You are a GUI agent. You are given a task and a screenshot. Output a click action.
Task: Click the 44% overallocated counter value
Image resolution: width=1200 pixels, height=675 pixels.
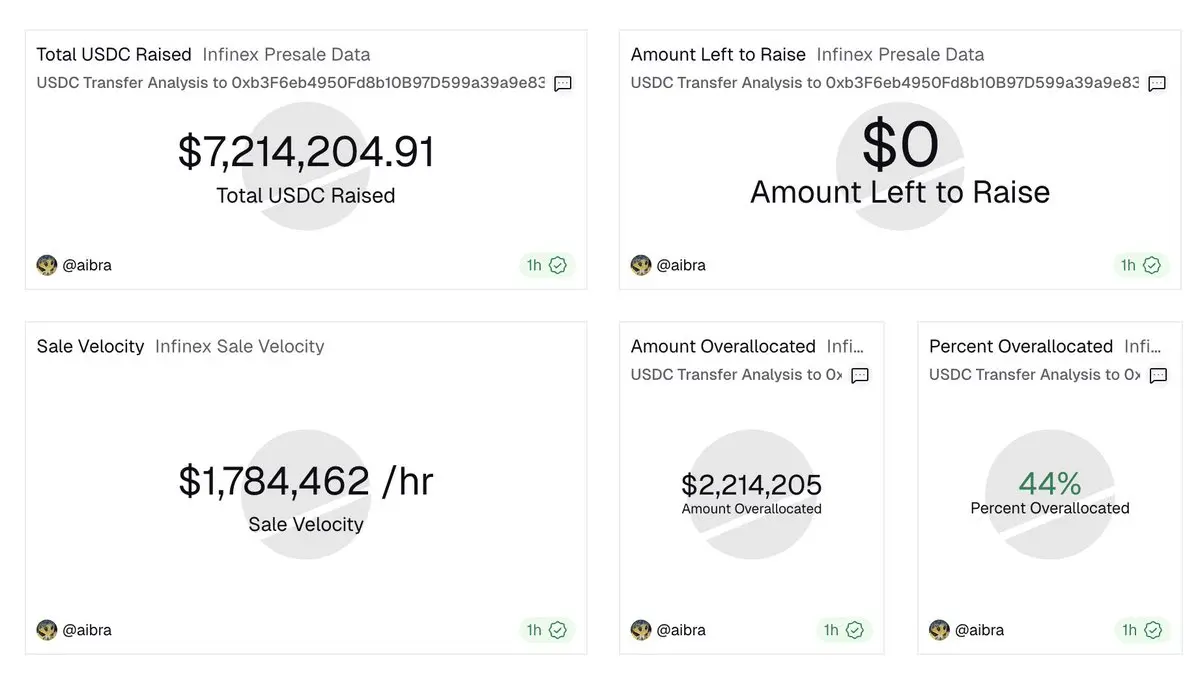pyautogui.click(x=1050, y=484)
